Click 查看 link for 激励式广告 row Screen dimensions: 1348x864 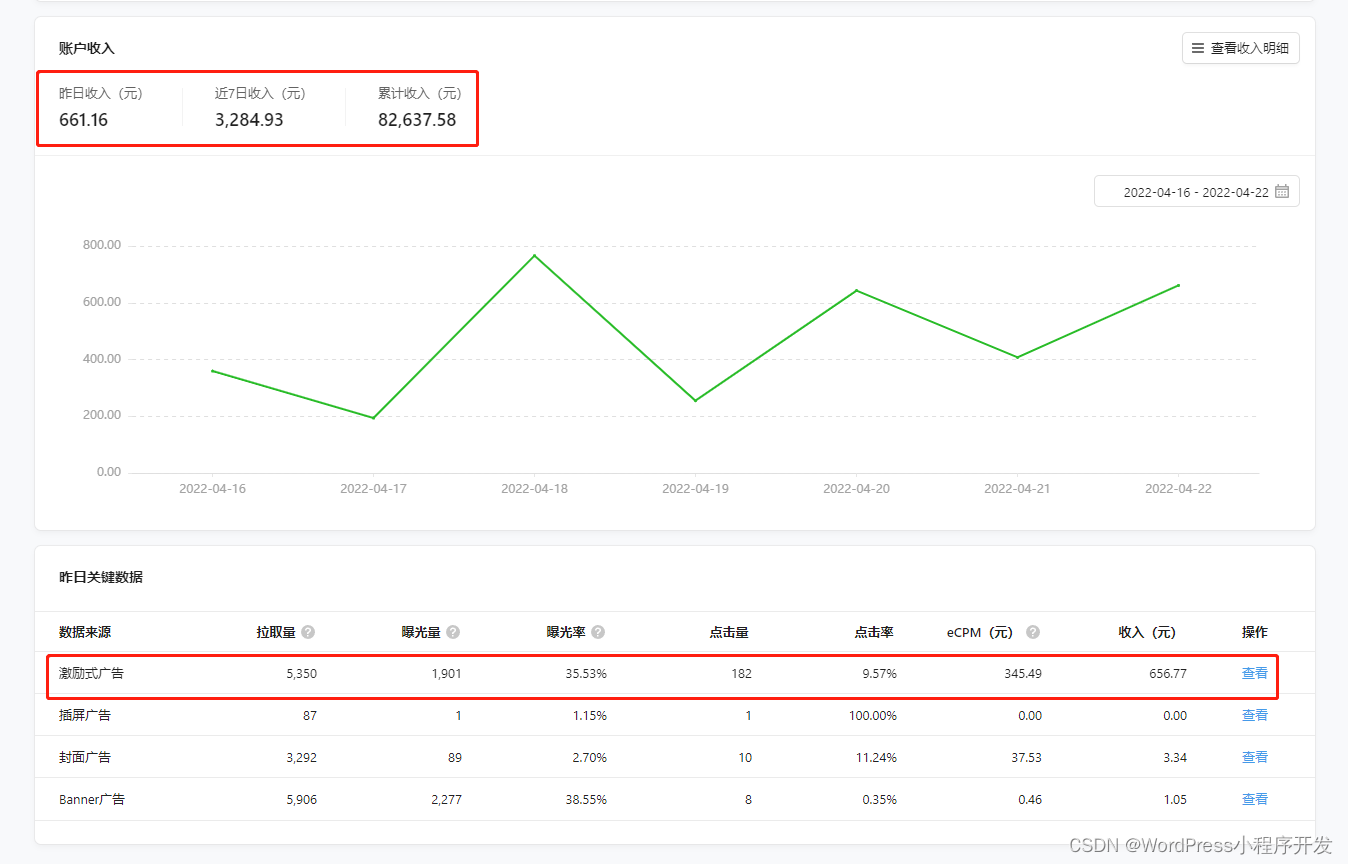tap(1254, 674)
